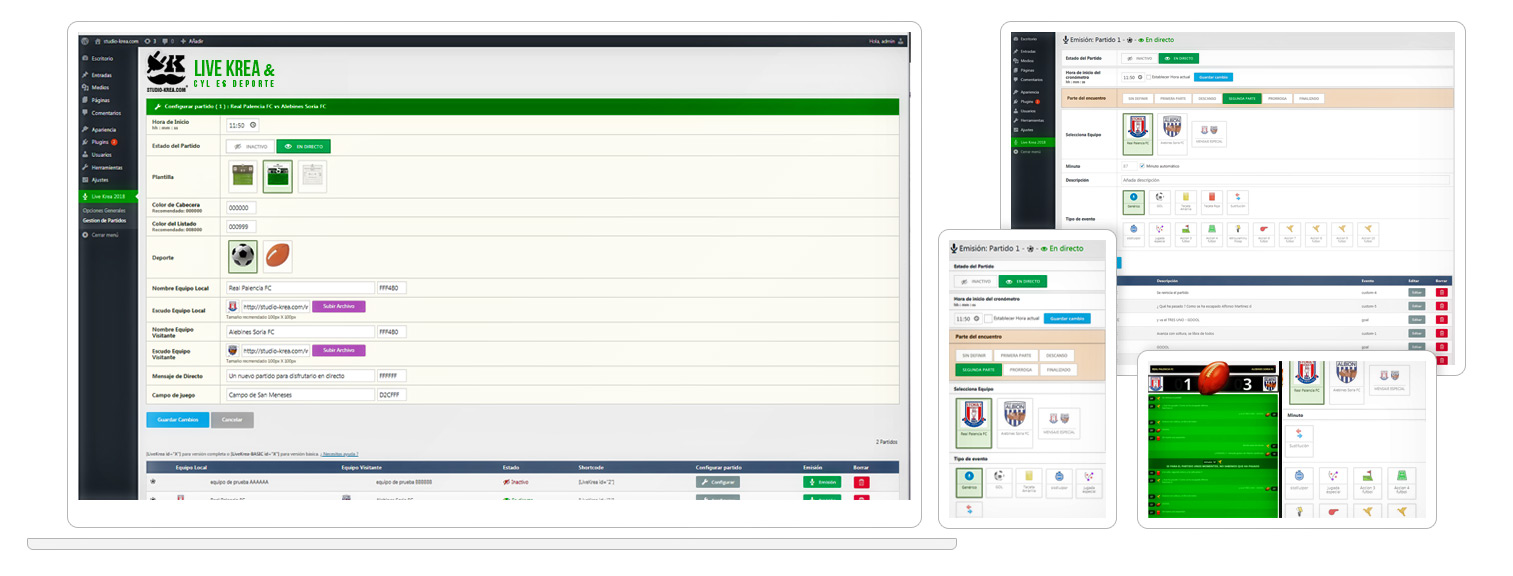Click the Guardar Cambios button

176,419
